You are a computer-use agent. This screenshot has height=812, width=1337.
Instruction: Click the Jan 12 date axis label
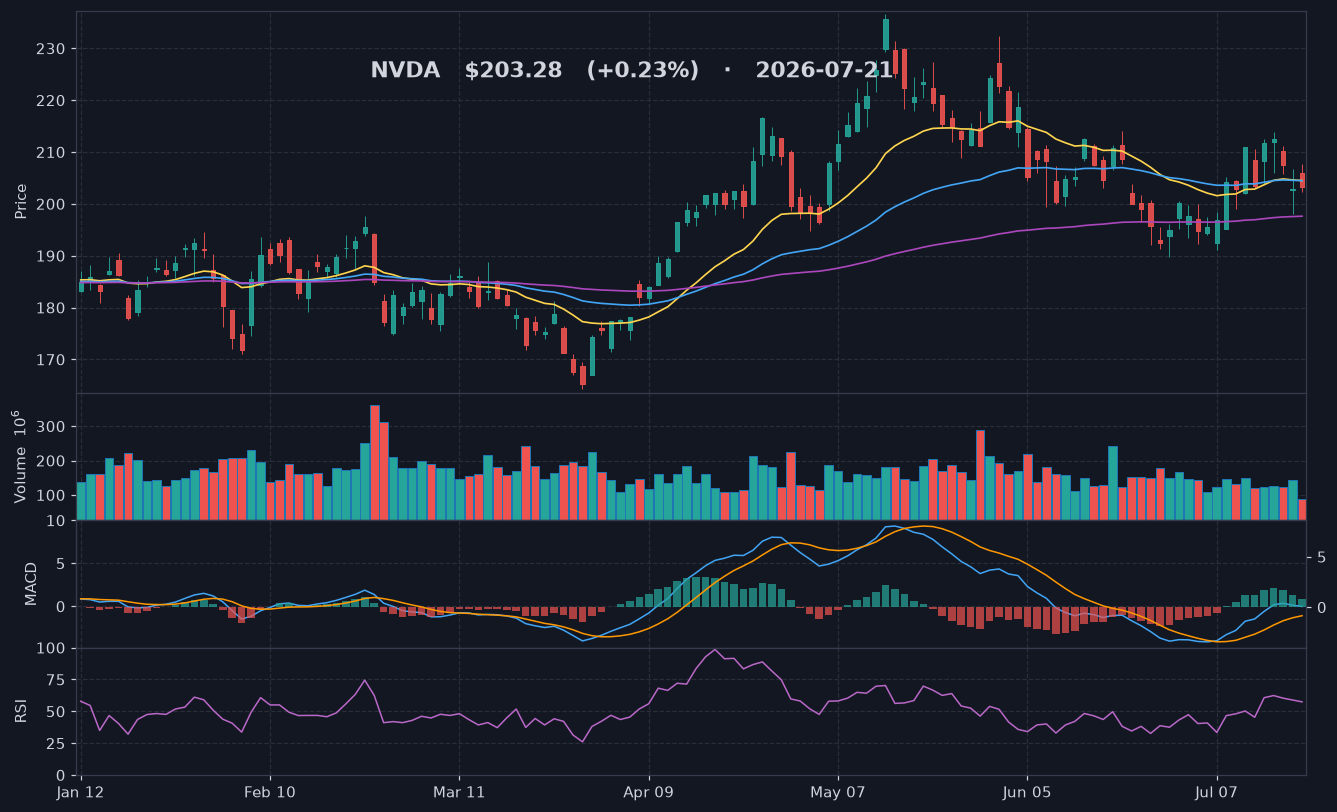pos(81,792)
